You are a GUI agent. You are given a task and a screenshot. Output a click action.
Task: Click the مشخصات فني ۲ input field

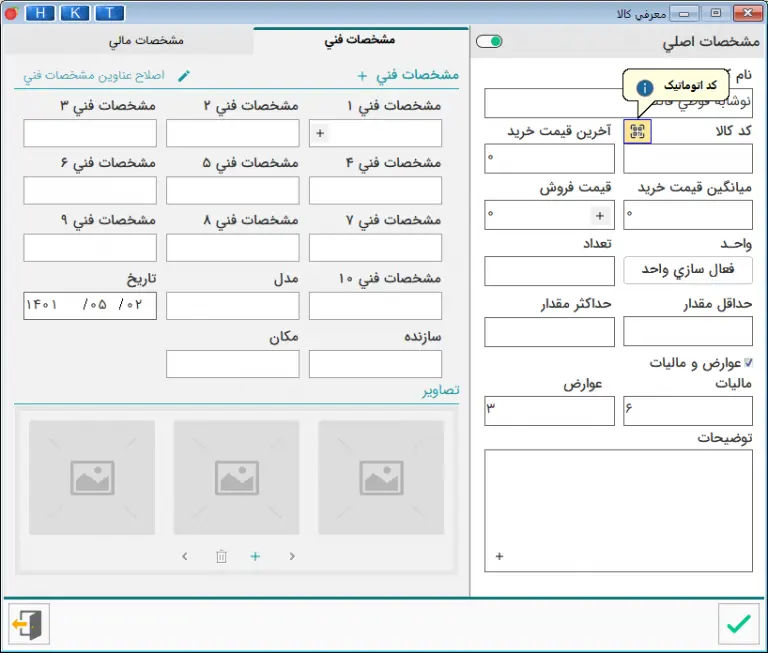tap(233, 133)
